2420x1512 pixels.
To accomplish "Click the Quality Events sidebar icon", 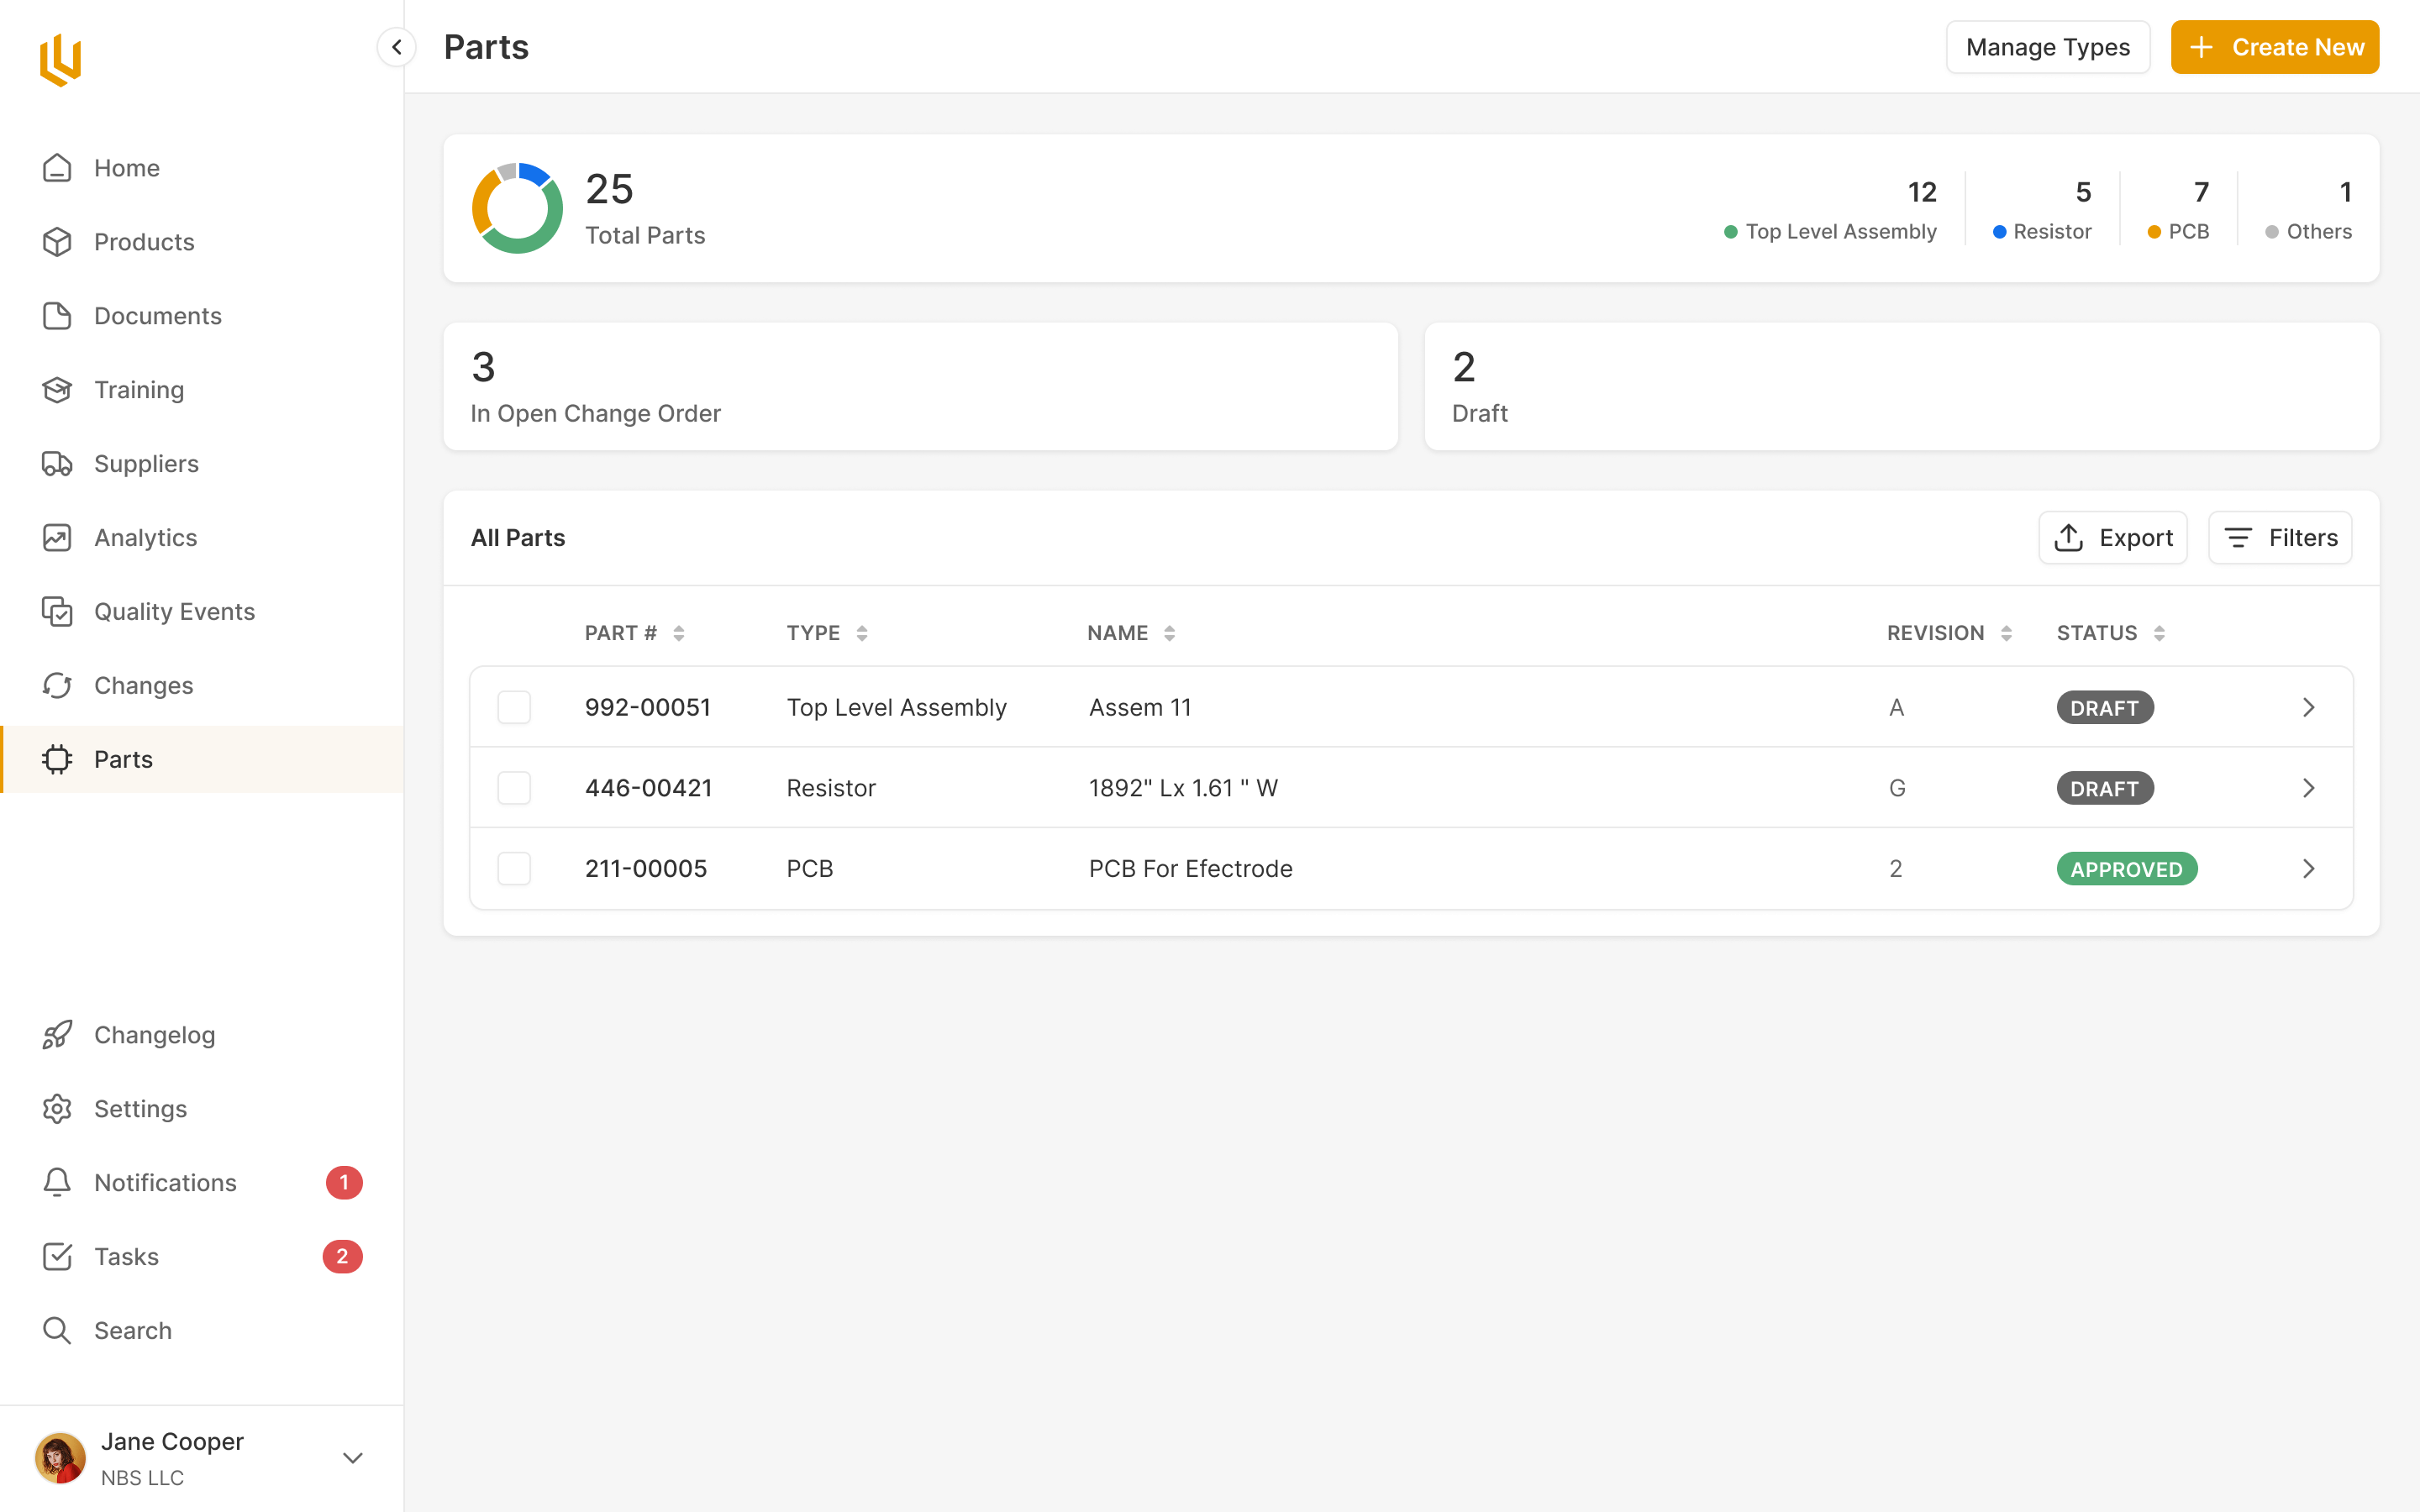I will (57, 611).
